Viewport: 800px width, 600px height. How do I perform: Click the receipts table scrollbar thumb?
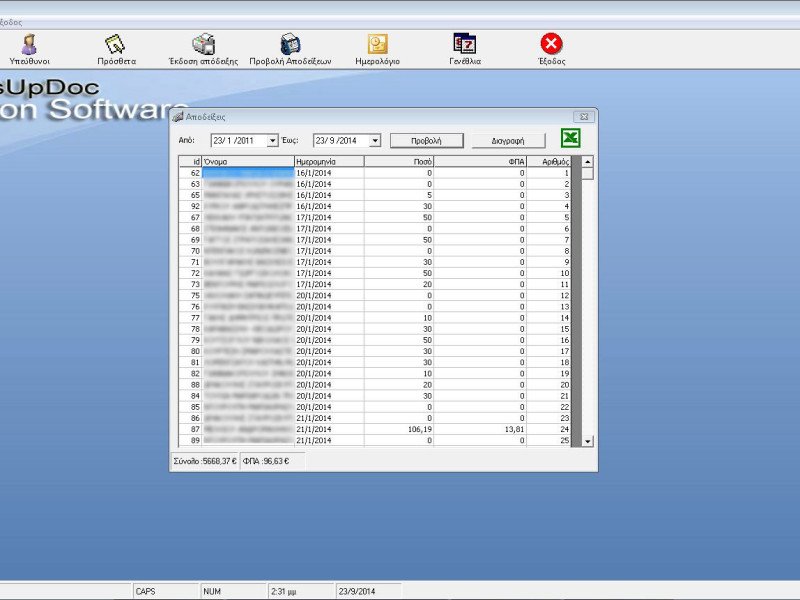tap(588, 173)
